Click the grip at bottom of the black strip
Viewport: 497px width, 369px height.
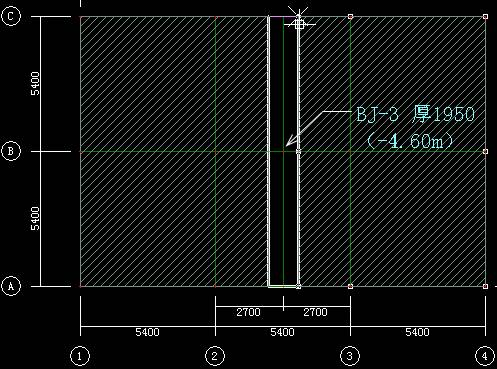coord(298,286)
